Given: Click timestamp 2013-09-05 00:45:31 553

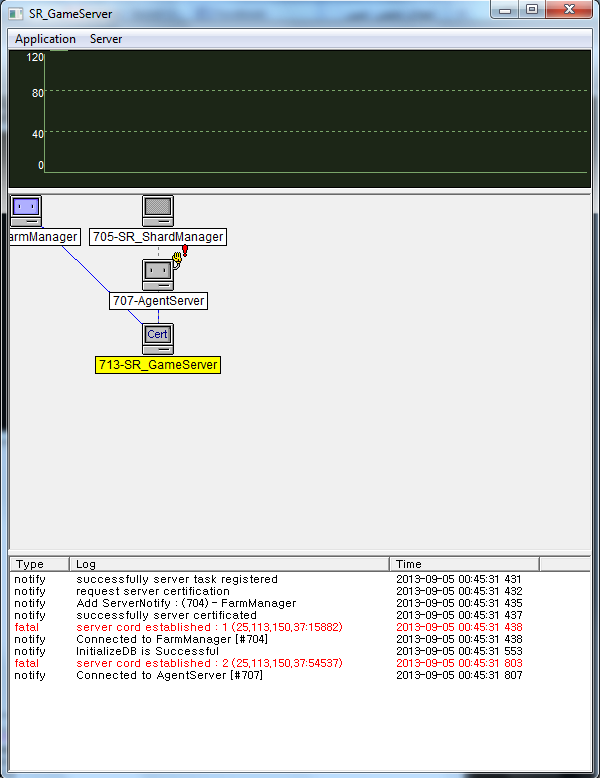Looking at the screenshot, I should (x=459, y=651).
